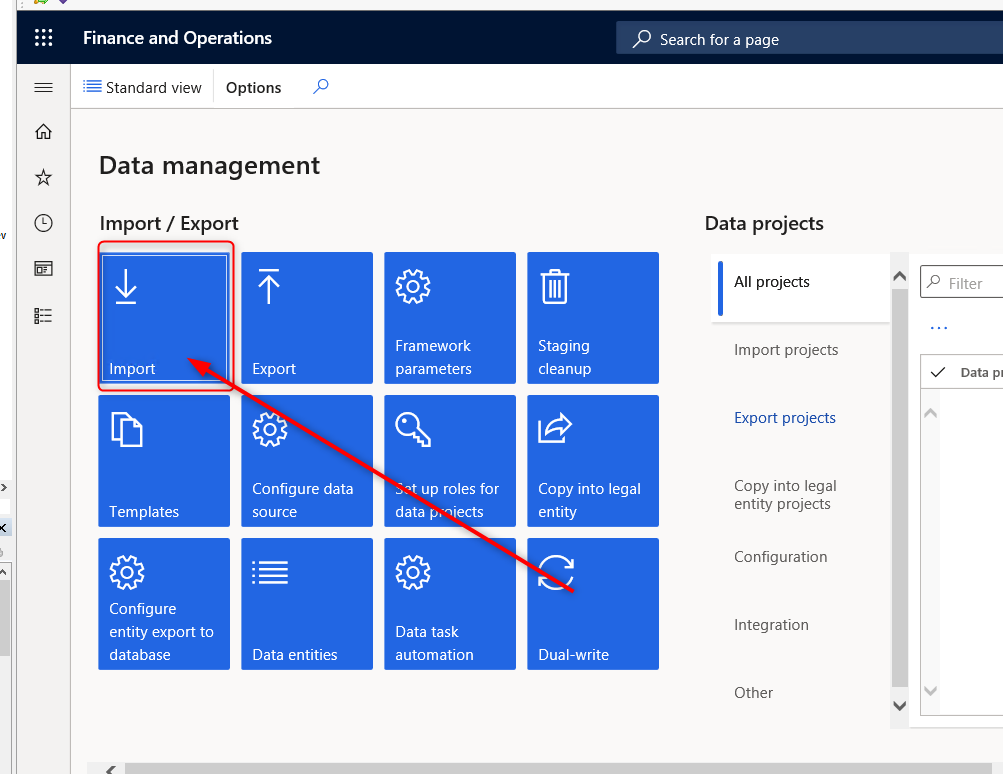Open the ellipsis more-options menu above grid
Image resolution: width=1003 pixels, height=774 pixels.
[938, 328]
